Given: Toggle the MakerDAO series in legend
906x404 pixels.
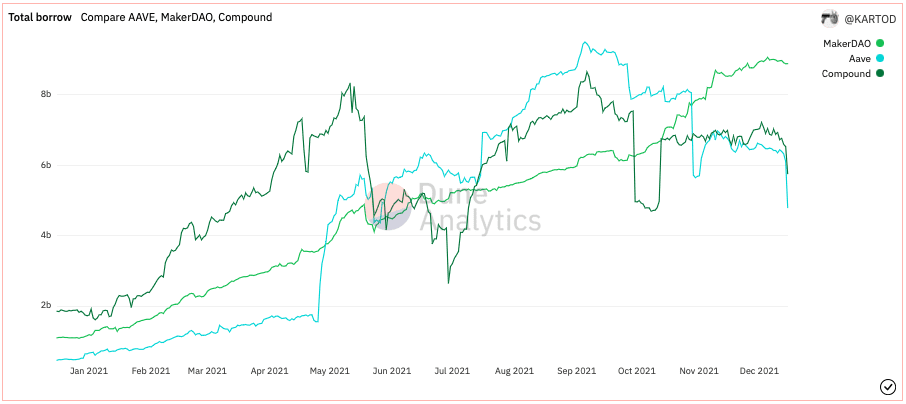Looking at the screenshot, I should [x=847, y=43].
